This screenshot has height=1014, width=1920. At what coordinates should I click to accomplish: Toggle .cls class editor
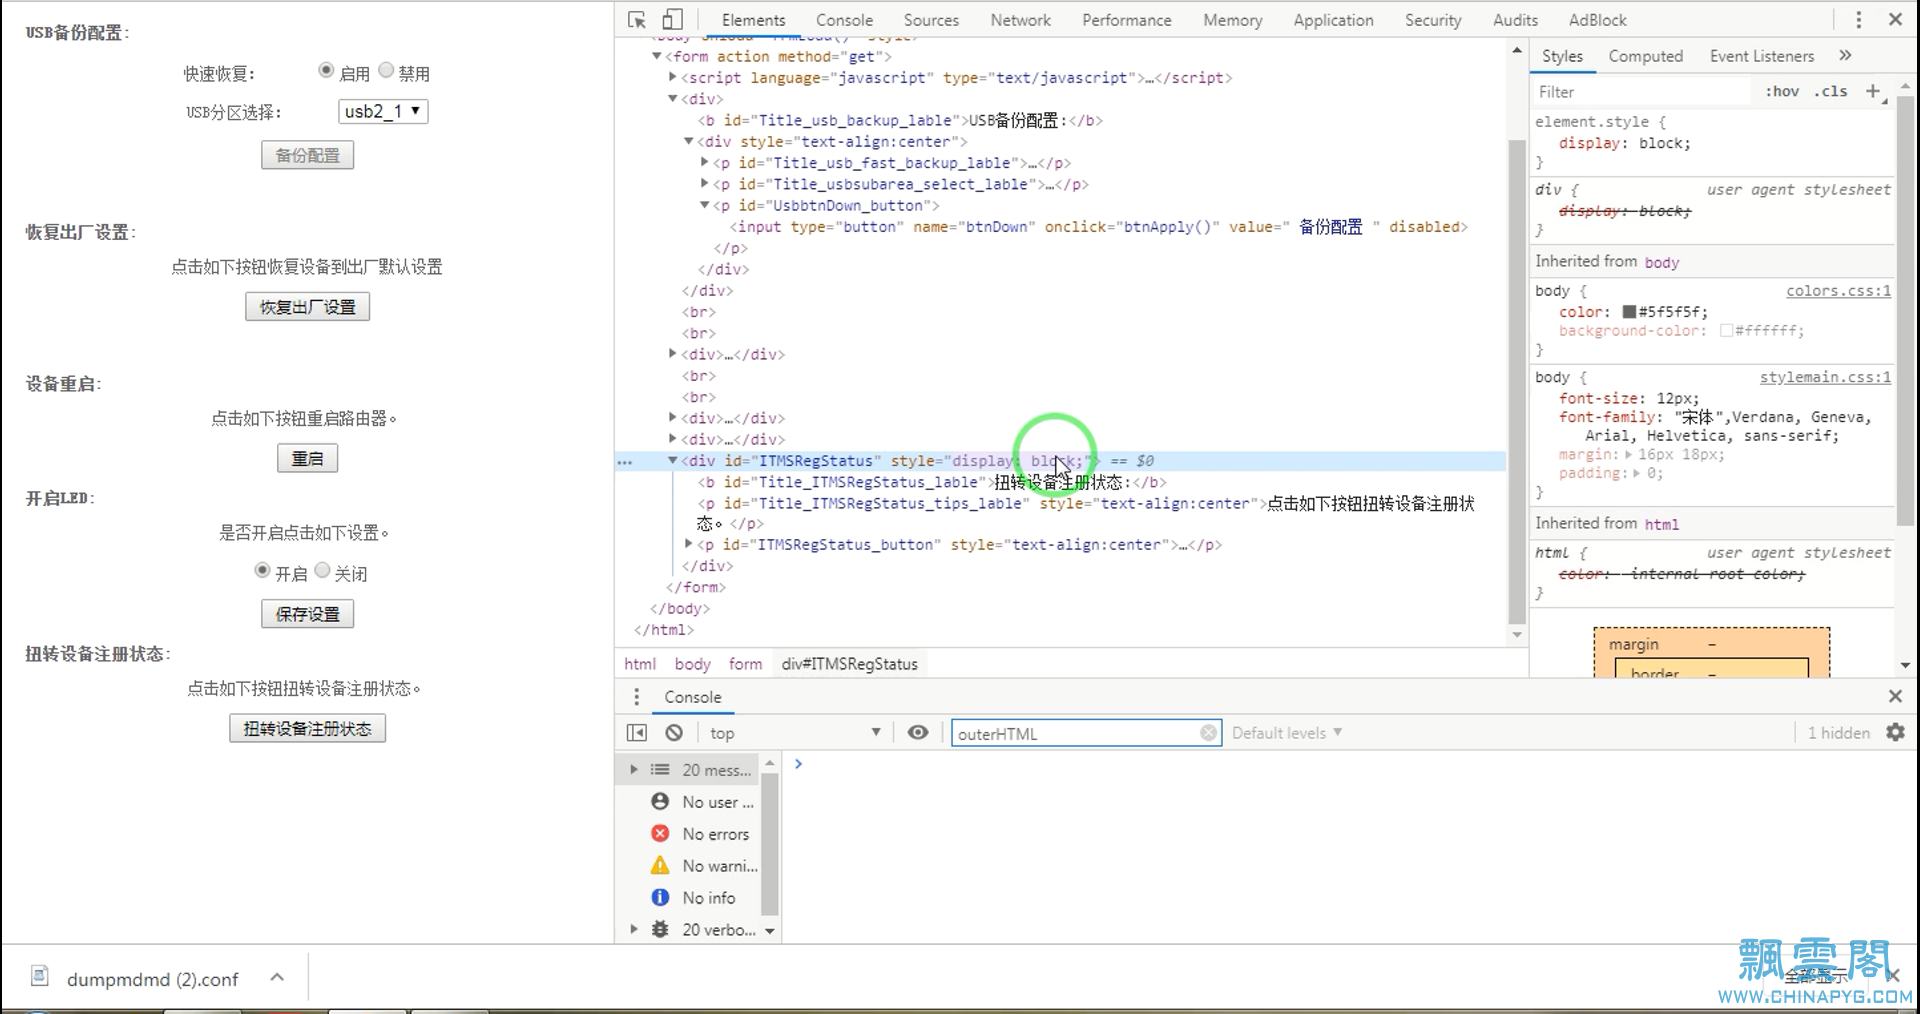pyautogui.click(x=1831, y=91)
